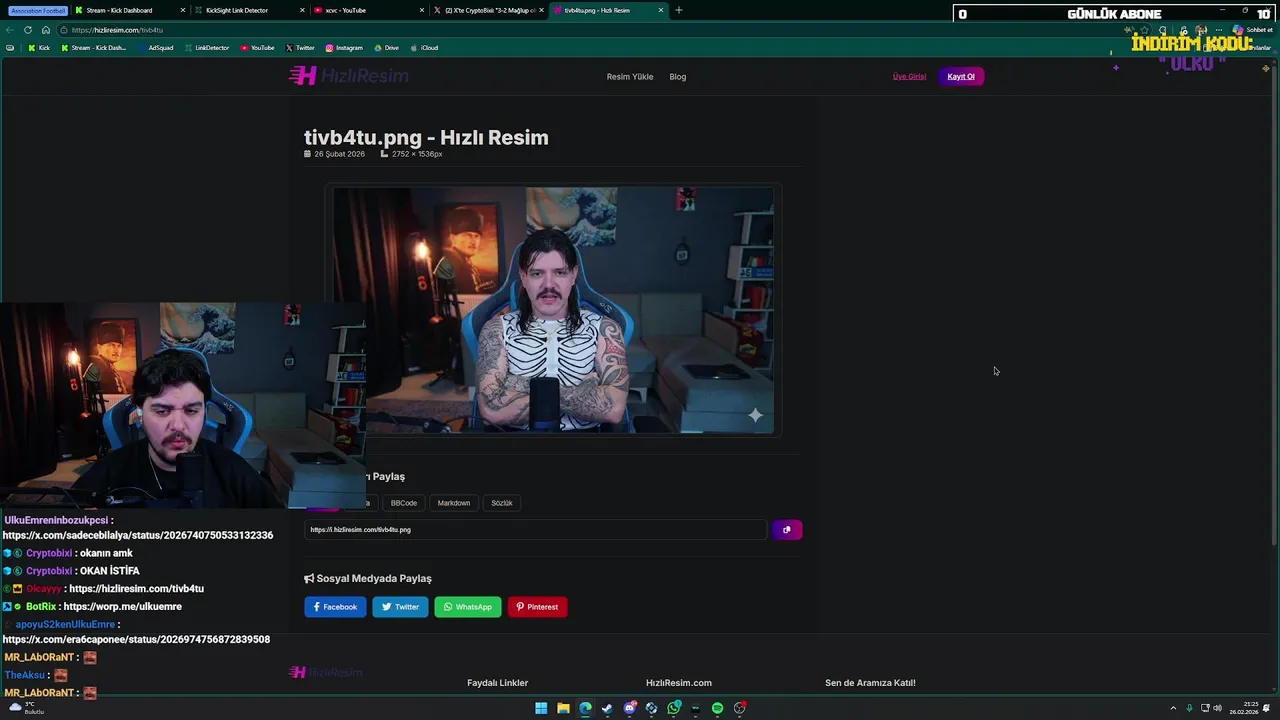Open iCloud bookmark

pyautogui.click(x=424, y=48)
